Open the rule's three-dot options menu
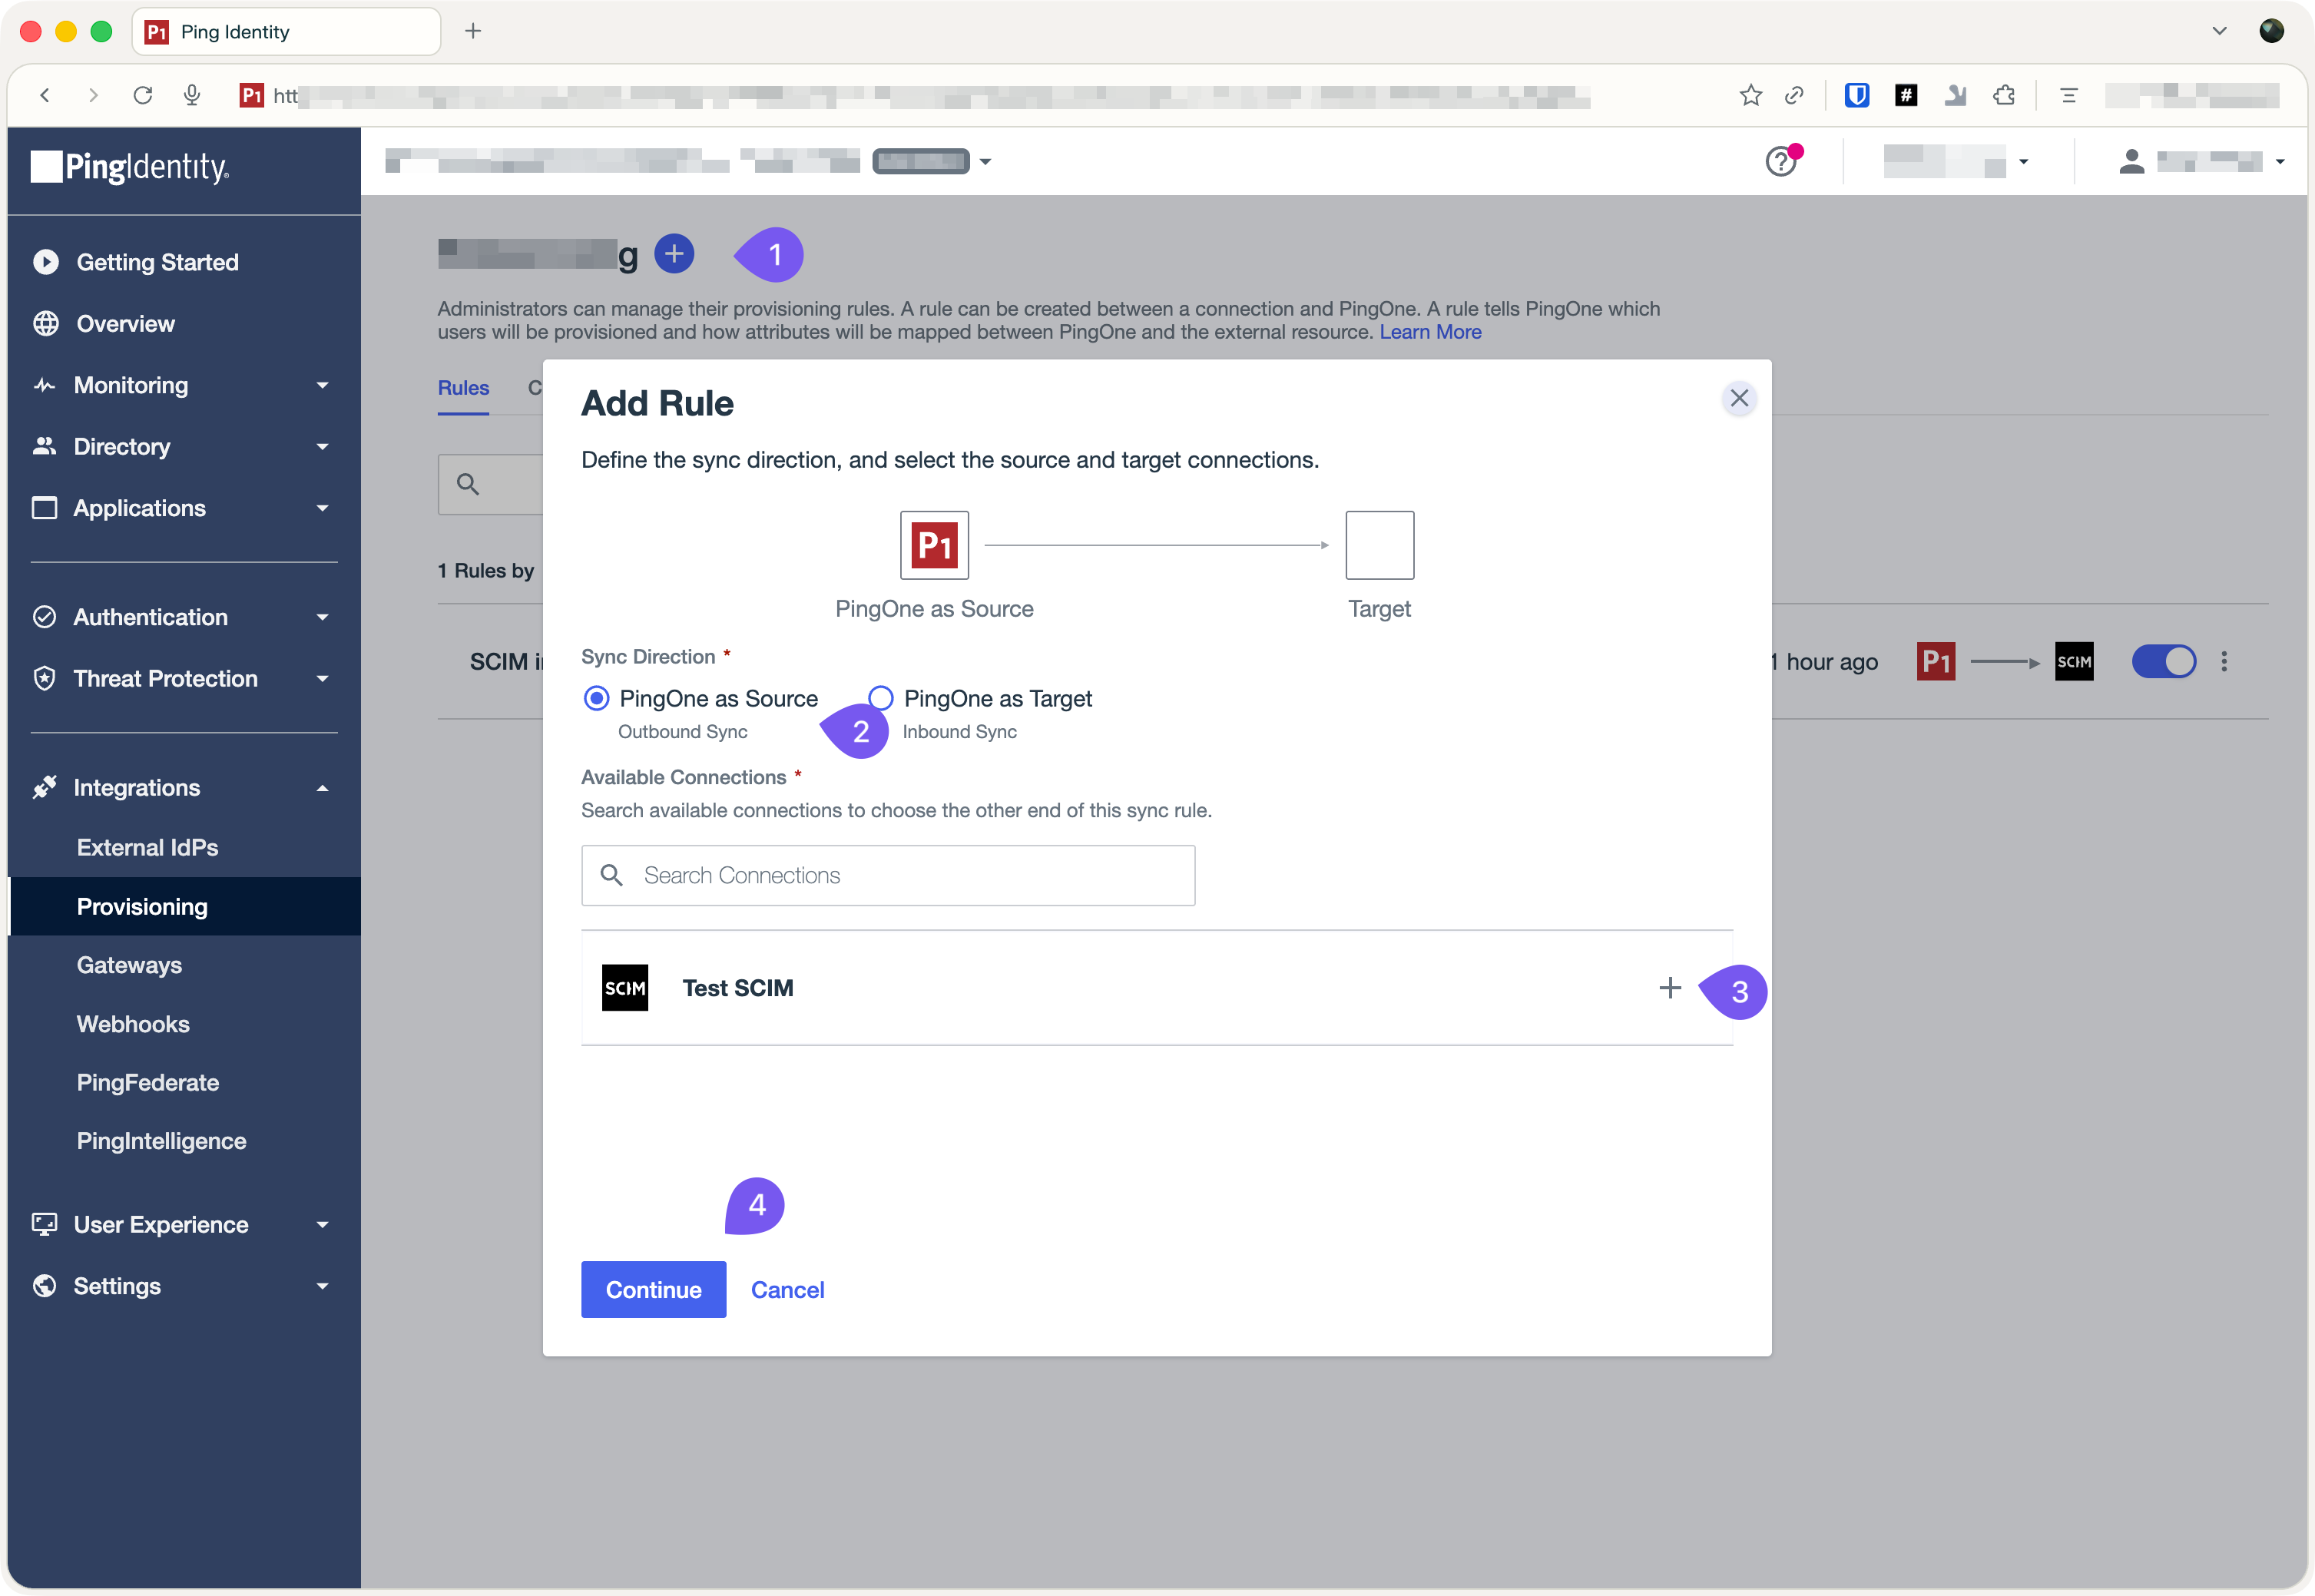The height and width of the screenshot is (1596, 2315). (x=2224, y=661)
